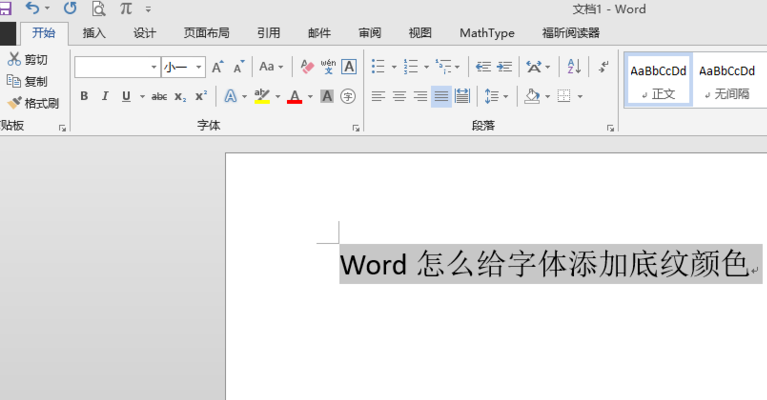Expand the font size 小一 dropdown

(x=199, y=67)
